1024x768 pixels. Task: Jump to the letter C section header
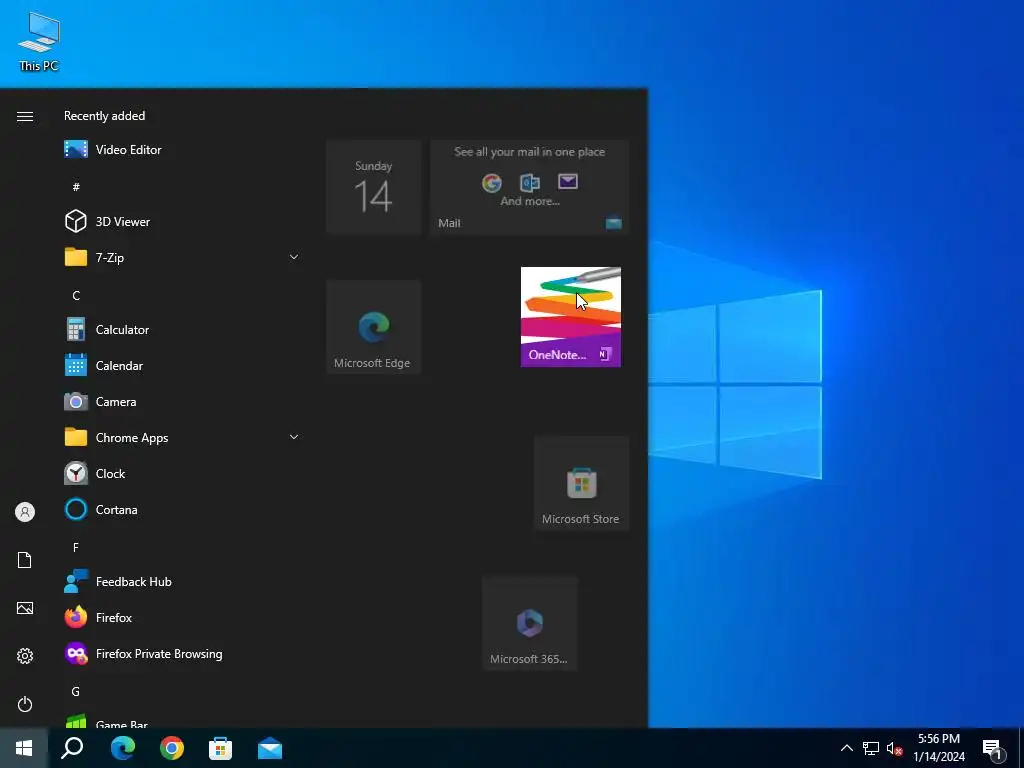76,296
